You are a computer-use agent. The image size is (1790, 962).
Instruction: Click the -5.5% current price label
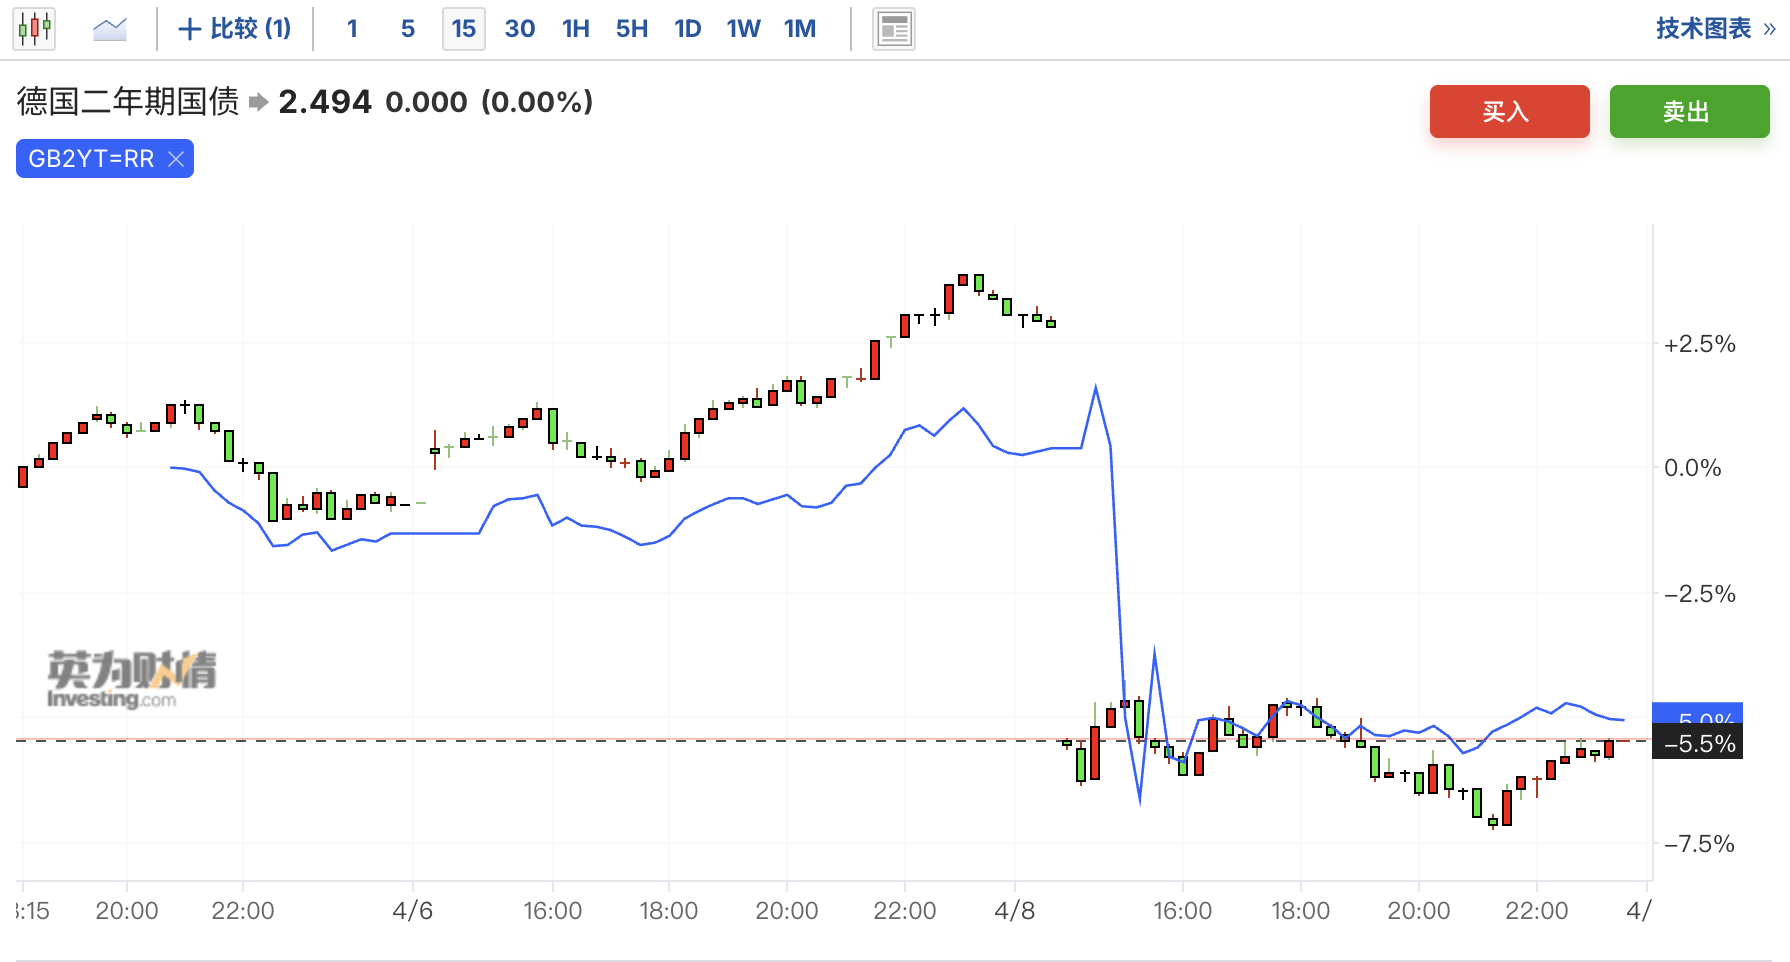1698,744
